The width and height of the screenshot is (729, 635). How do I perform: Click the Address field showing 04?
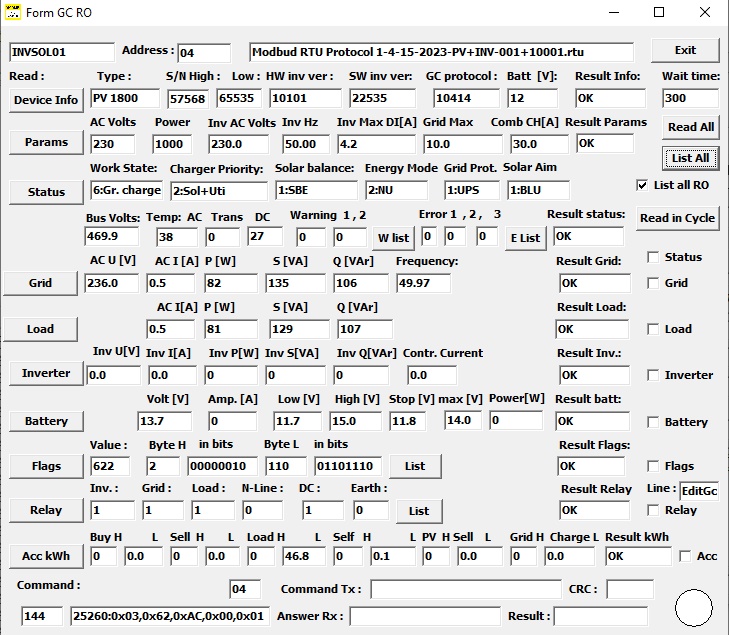(x=204, y=53)
